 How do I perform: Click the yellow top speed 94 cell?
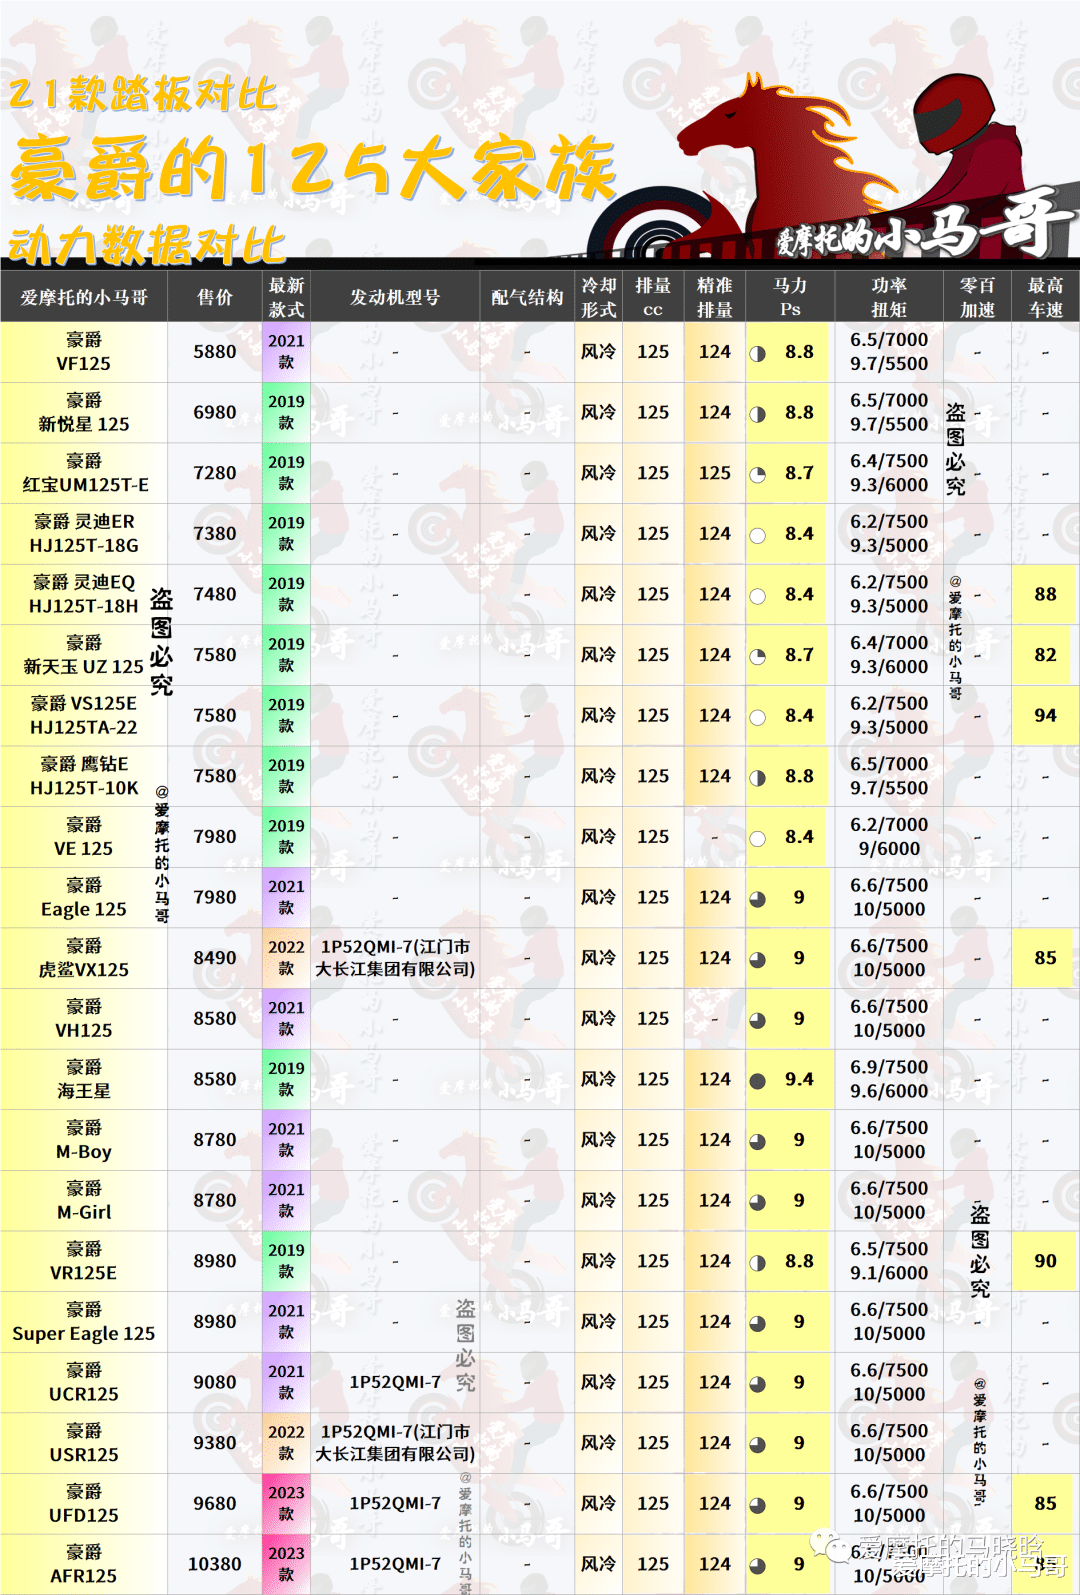[x=1045, y=715]
